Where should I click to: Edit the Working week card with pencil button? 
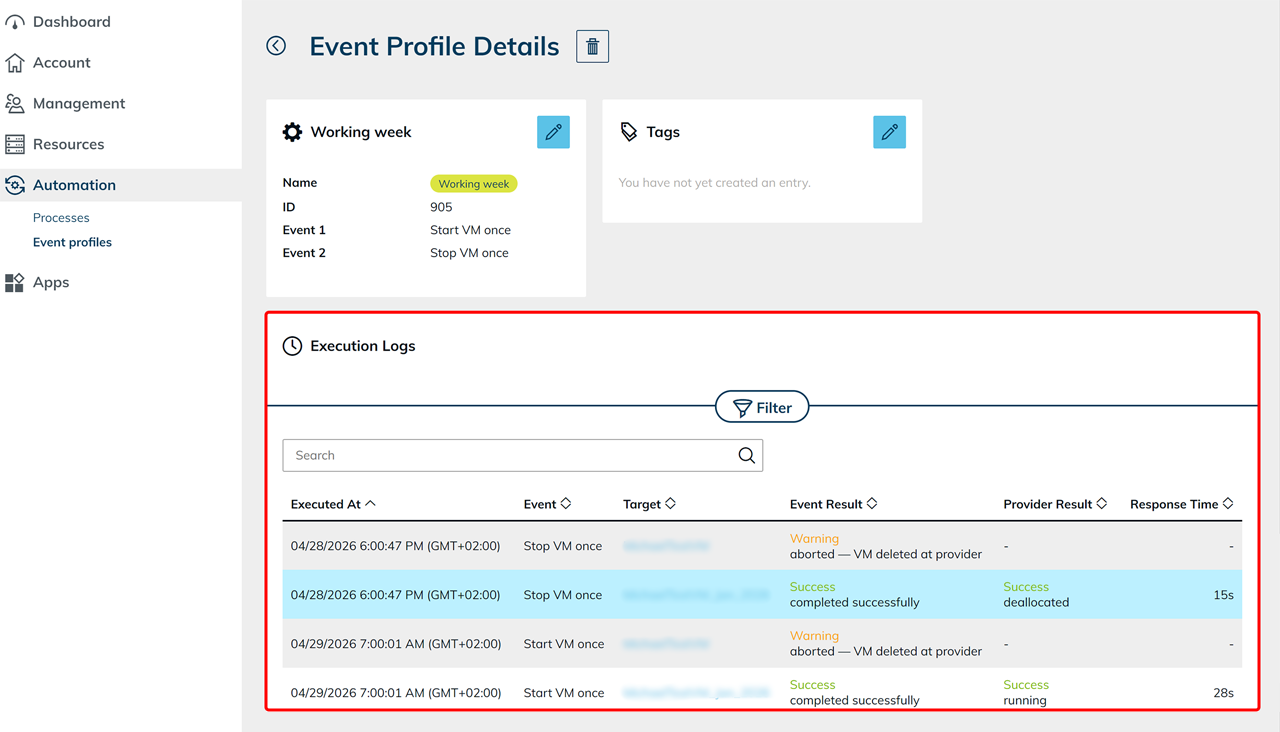pyautogui.click(x=553, y=132)
